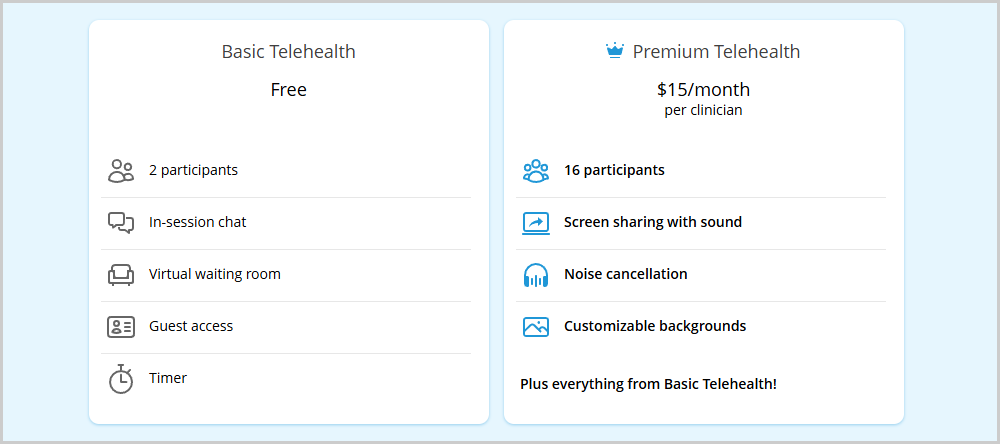Click the virtual waiting room armchair icon
This screenshot has height=444, width=1000.
click(121, 275)
